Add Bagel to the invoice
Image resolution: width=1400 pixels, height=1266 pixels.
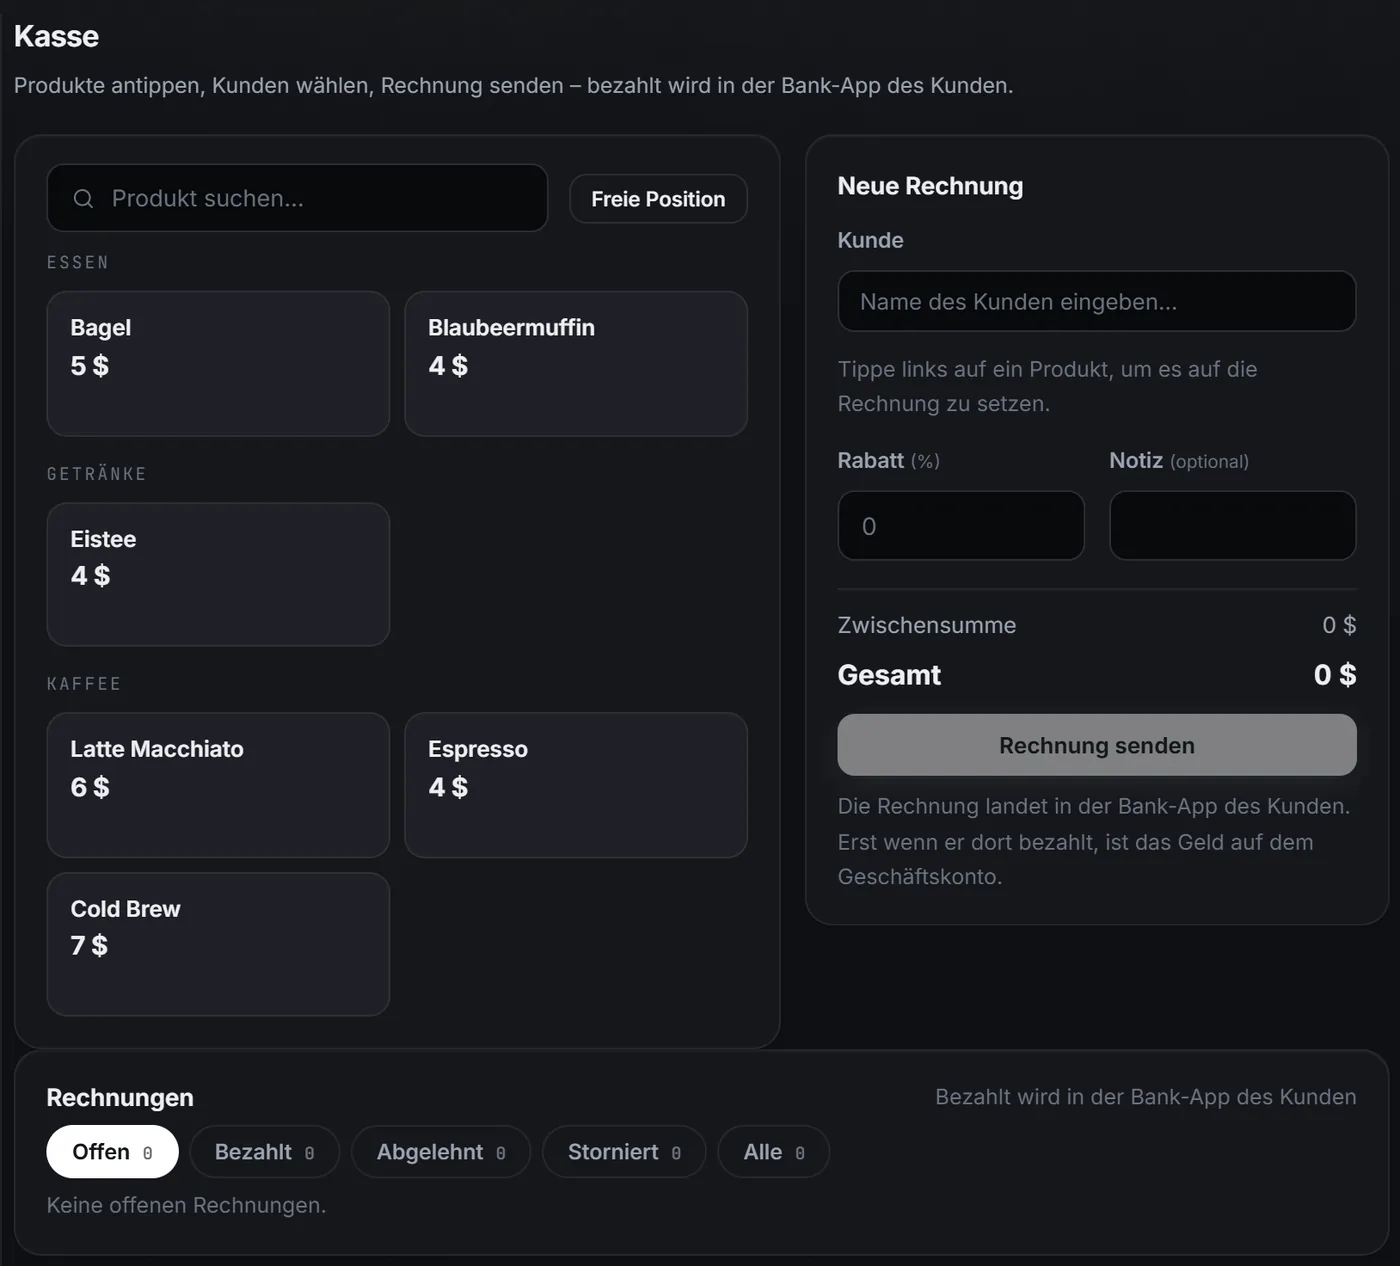(x=218, y=363)
